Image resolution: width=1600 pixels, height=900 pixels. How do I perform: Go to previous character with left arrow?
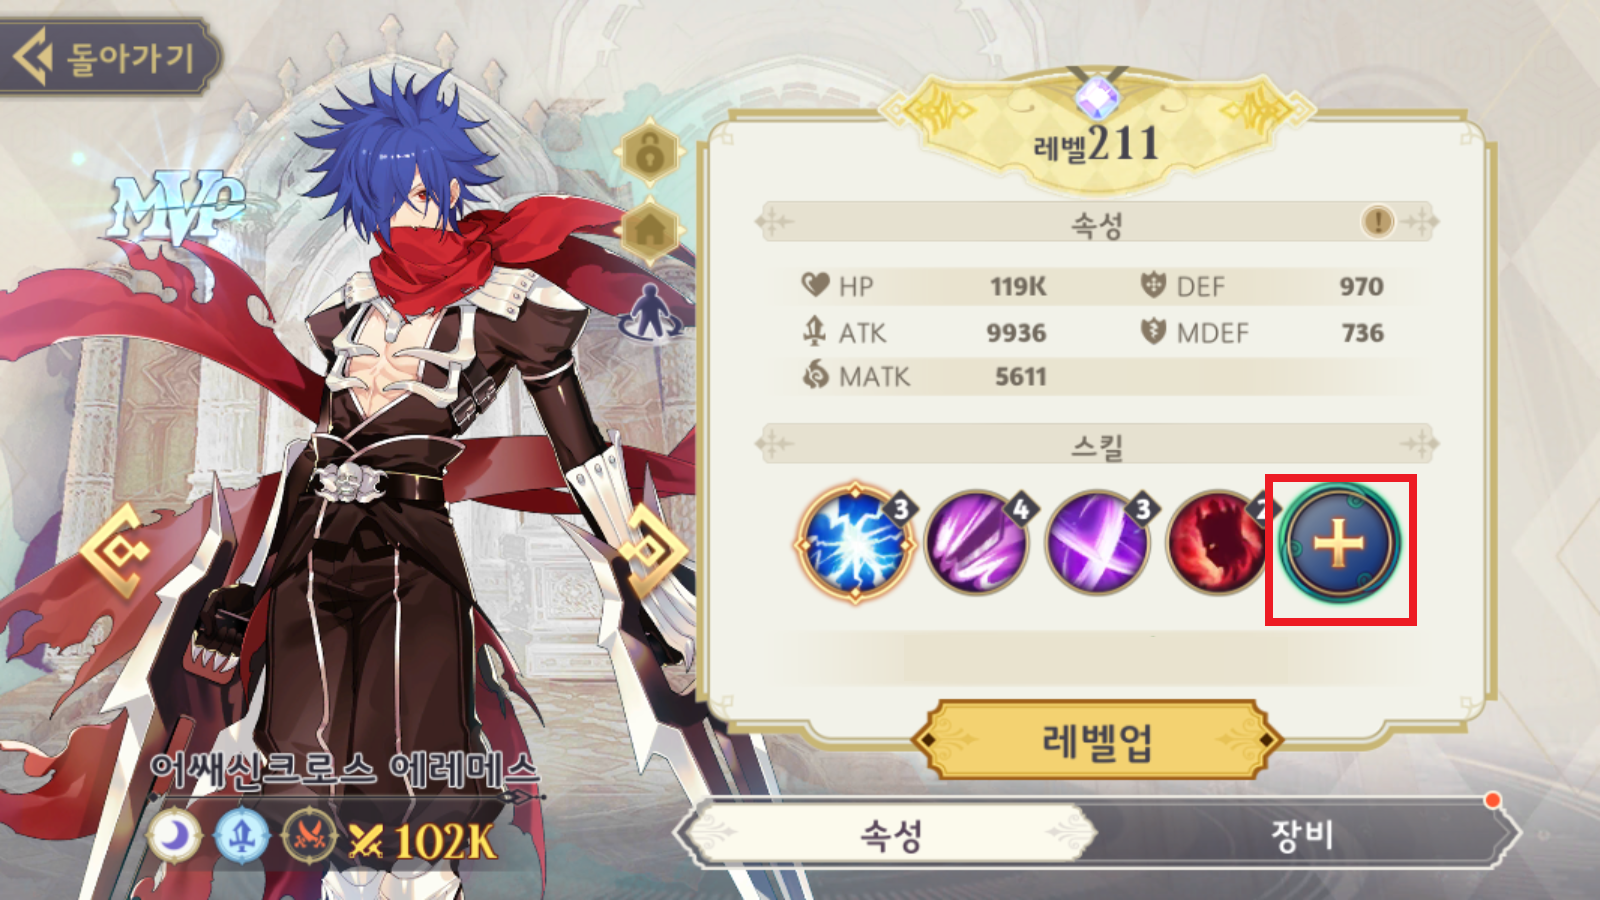tap(118, 550)
